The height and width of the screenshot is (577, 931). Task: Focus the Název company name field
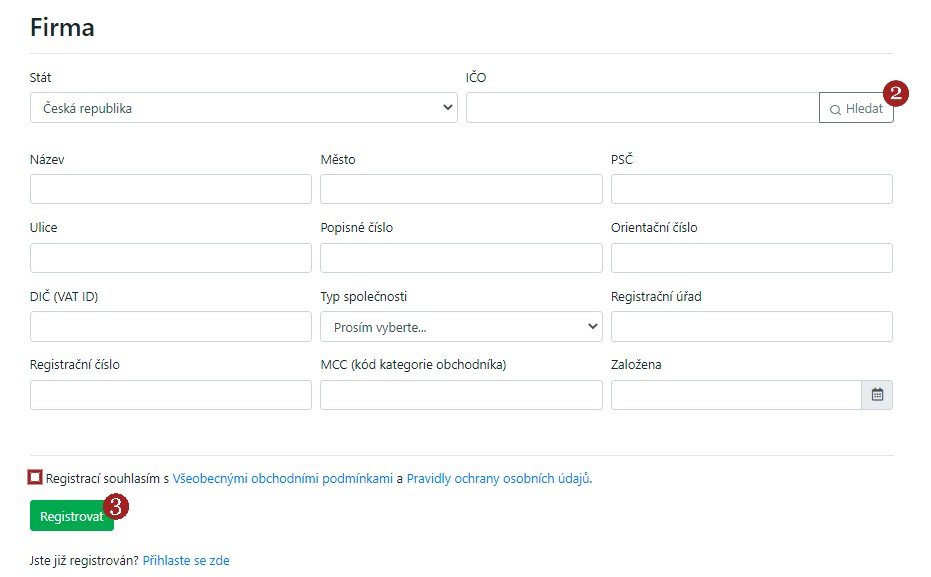(x=170, y=188)
